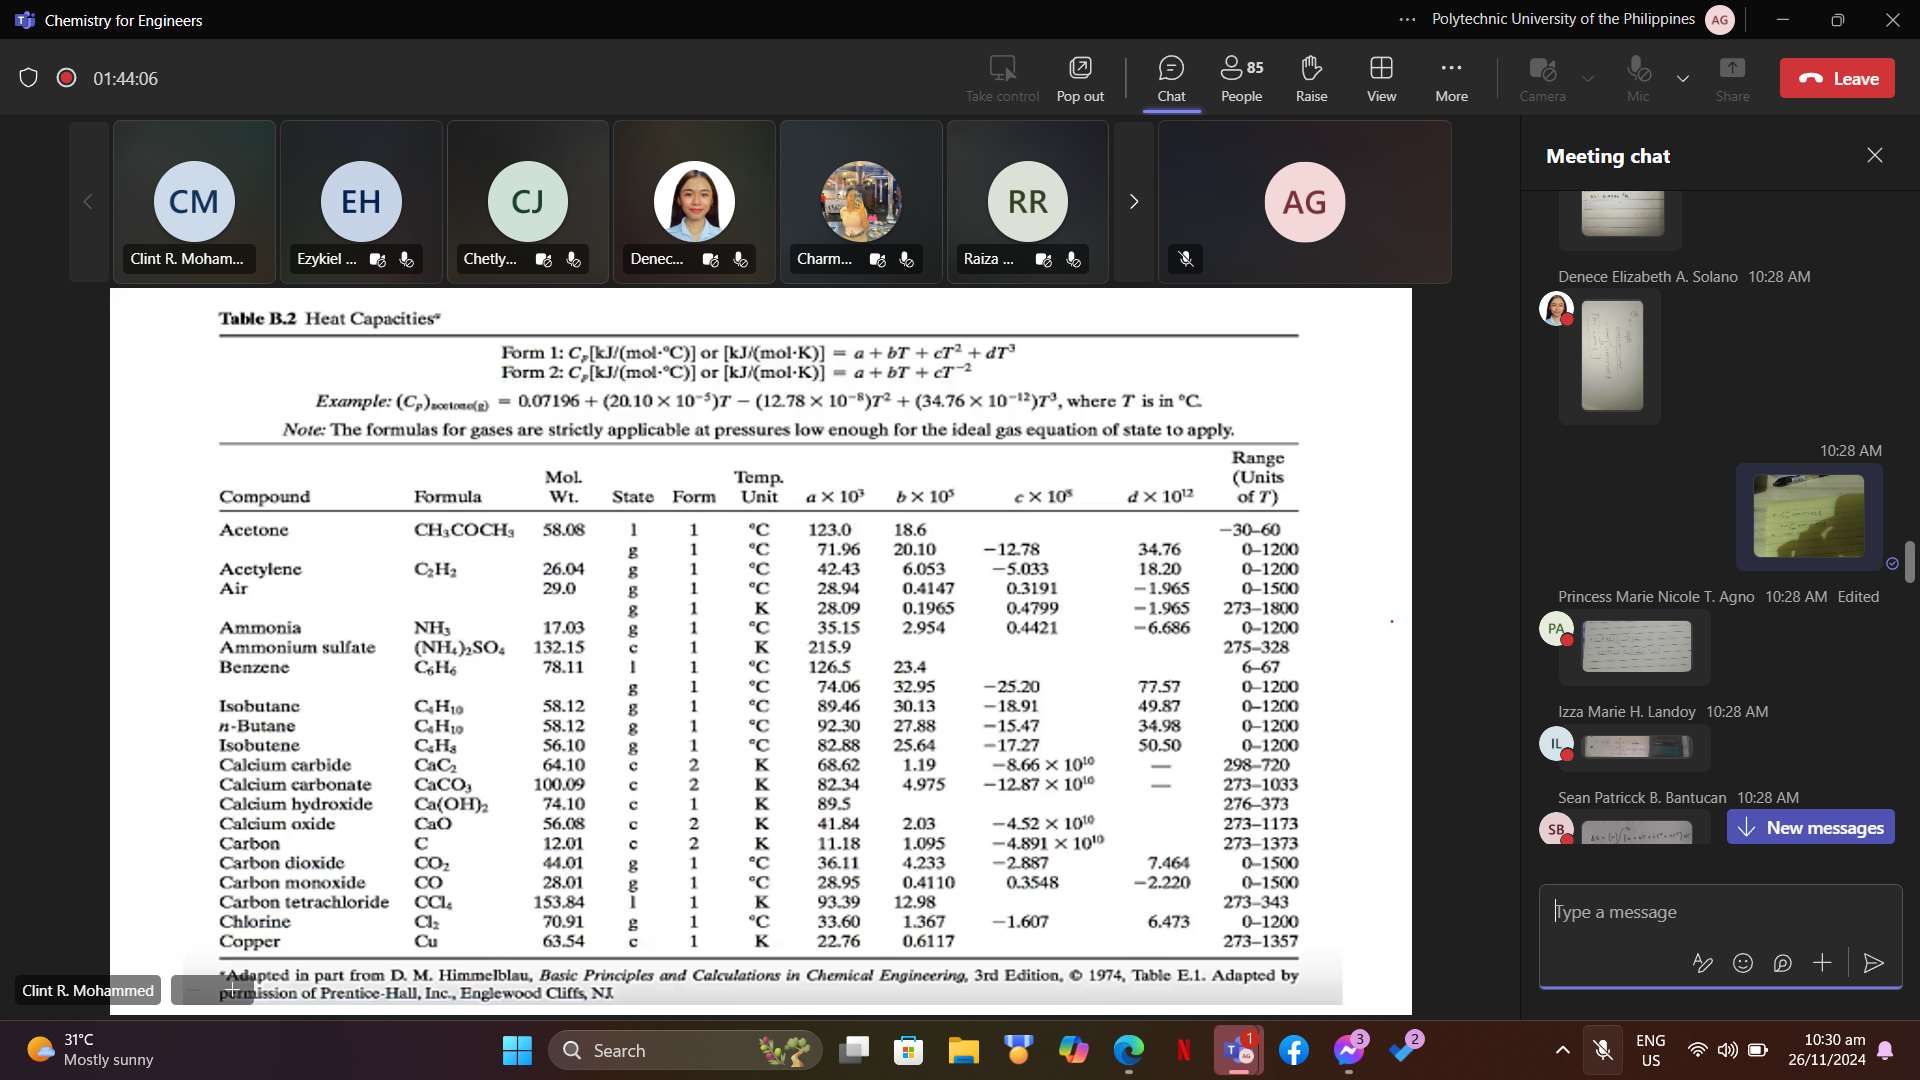This screenshot has height=1080, width=1920.
Task: Open the message format options
Action: click(1702, 963)
